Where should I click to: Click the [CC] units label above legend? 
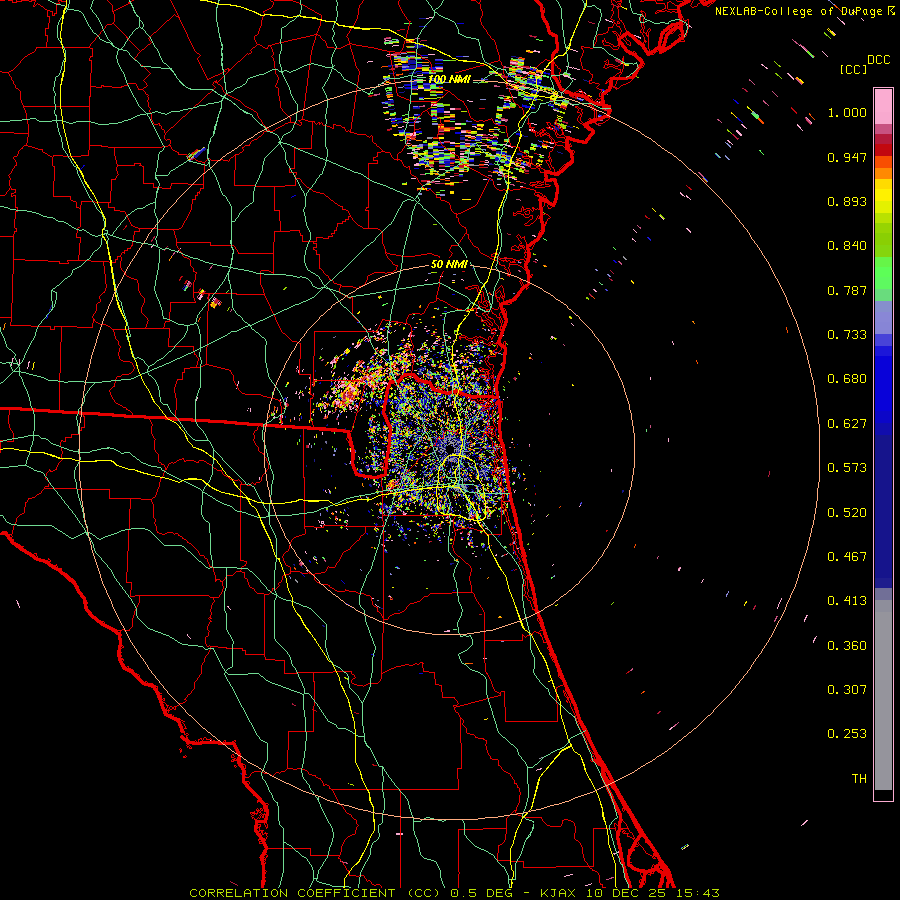click(853, 69)
